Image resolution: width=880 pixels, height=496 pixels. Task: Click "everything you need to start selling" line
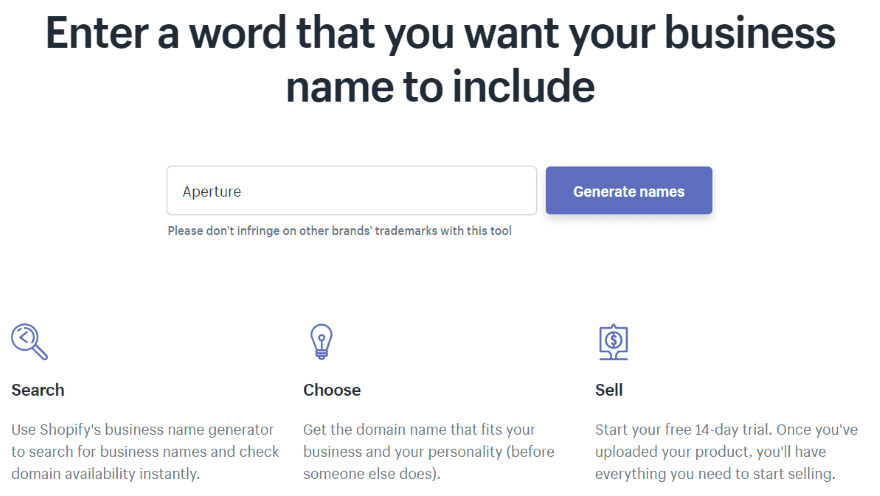tap(714, 473)
